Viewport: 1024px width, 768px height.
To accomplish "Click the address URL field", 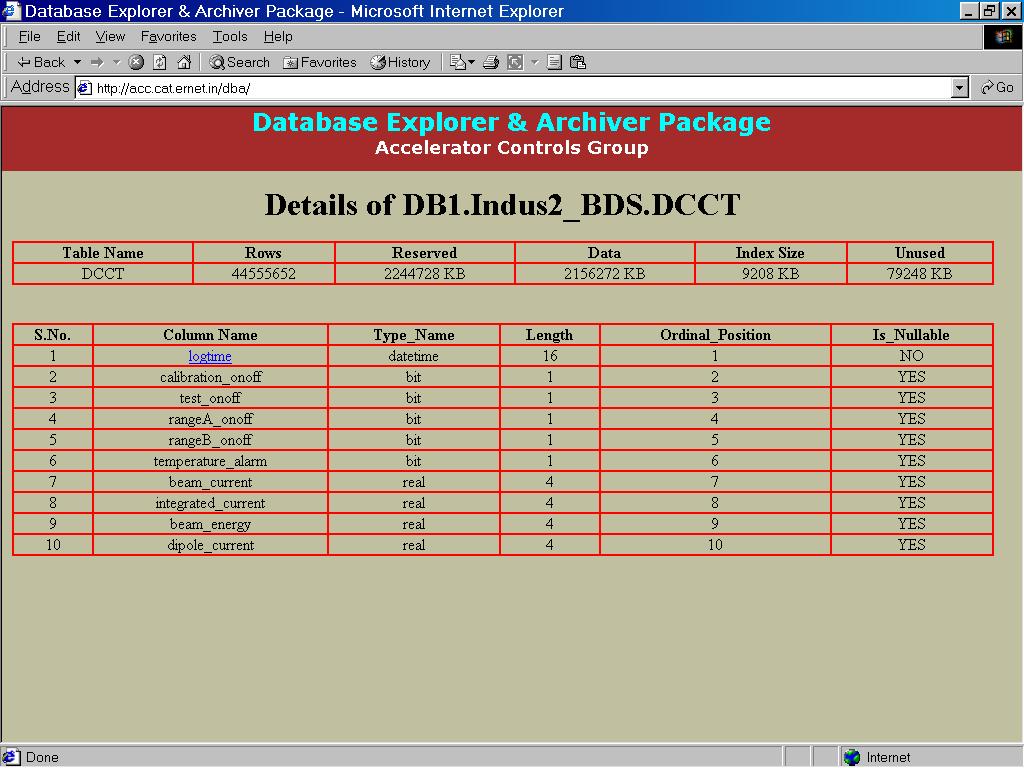I will tap(500, 88).
